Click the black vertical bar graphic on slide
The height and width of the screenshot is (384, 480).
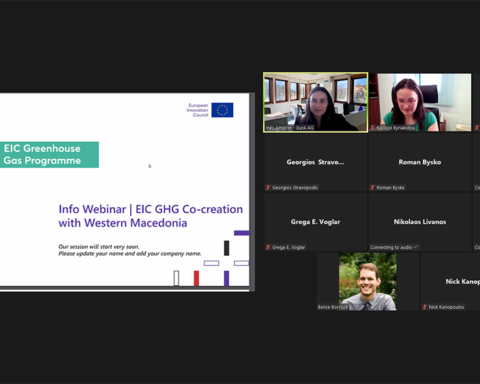pos(227,248)
